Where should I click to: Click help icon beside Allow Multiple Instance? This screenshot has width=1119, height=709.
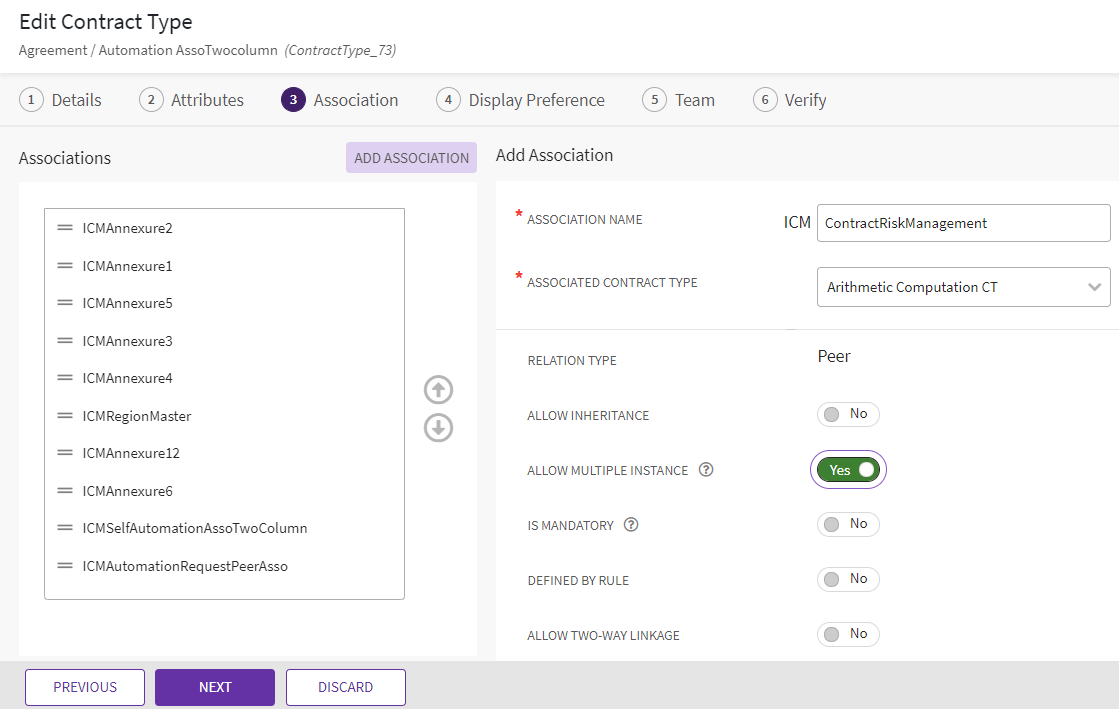[x=706, y=470]
